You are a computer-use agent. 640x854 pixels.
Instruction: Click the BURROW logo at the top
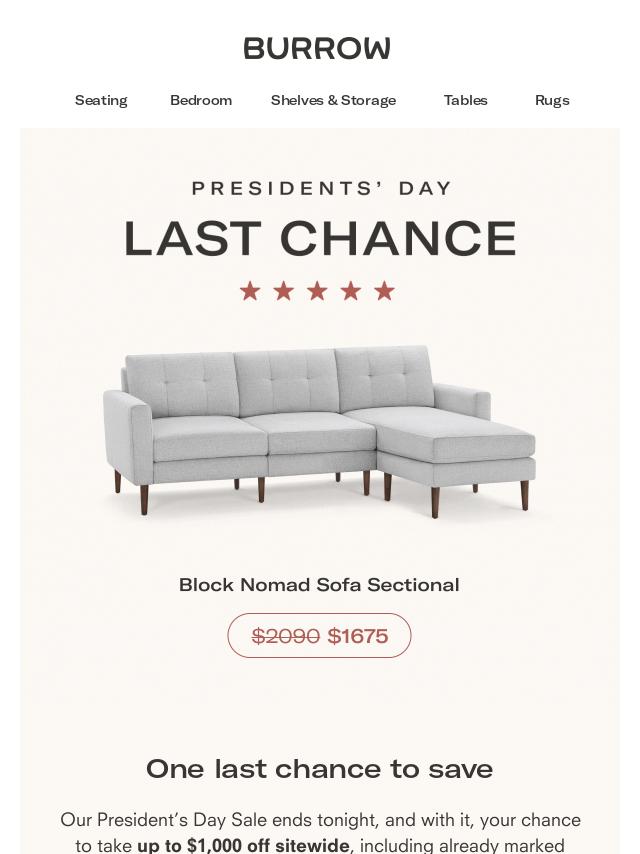pos(317,48)
